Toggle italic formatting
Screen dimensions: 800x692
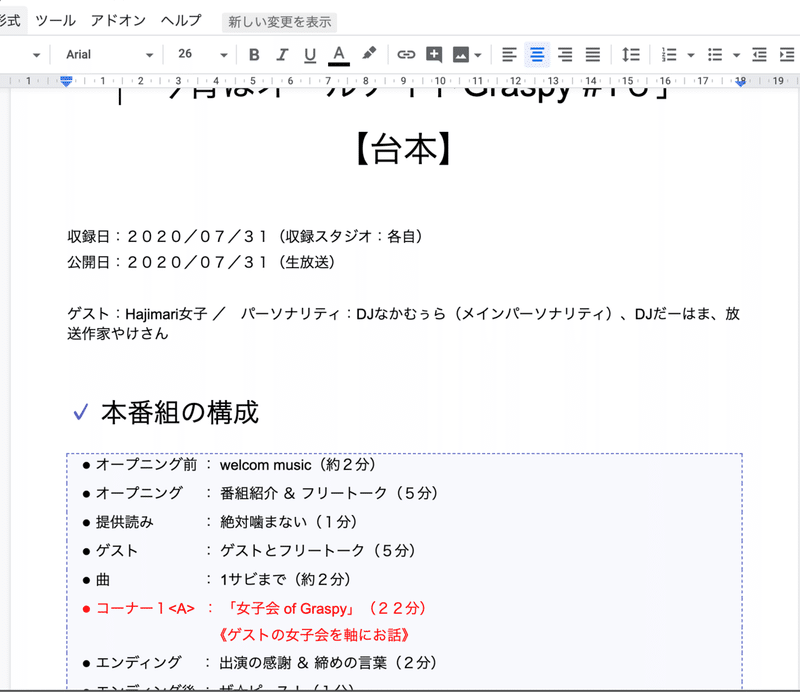pos(282,55)
